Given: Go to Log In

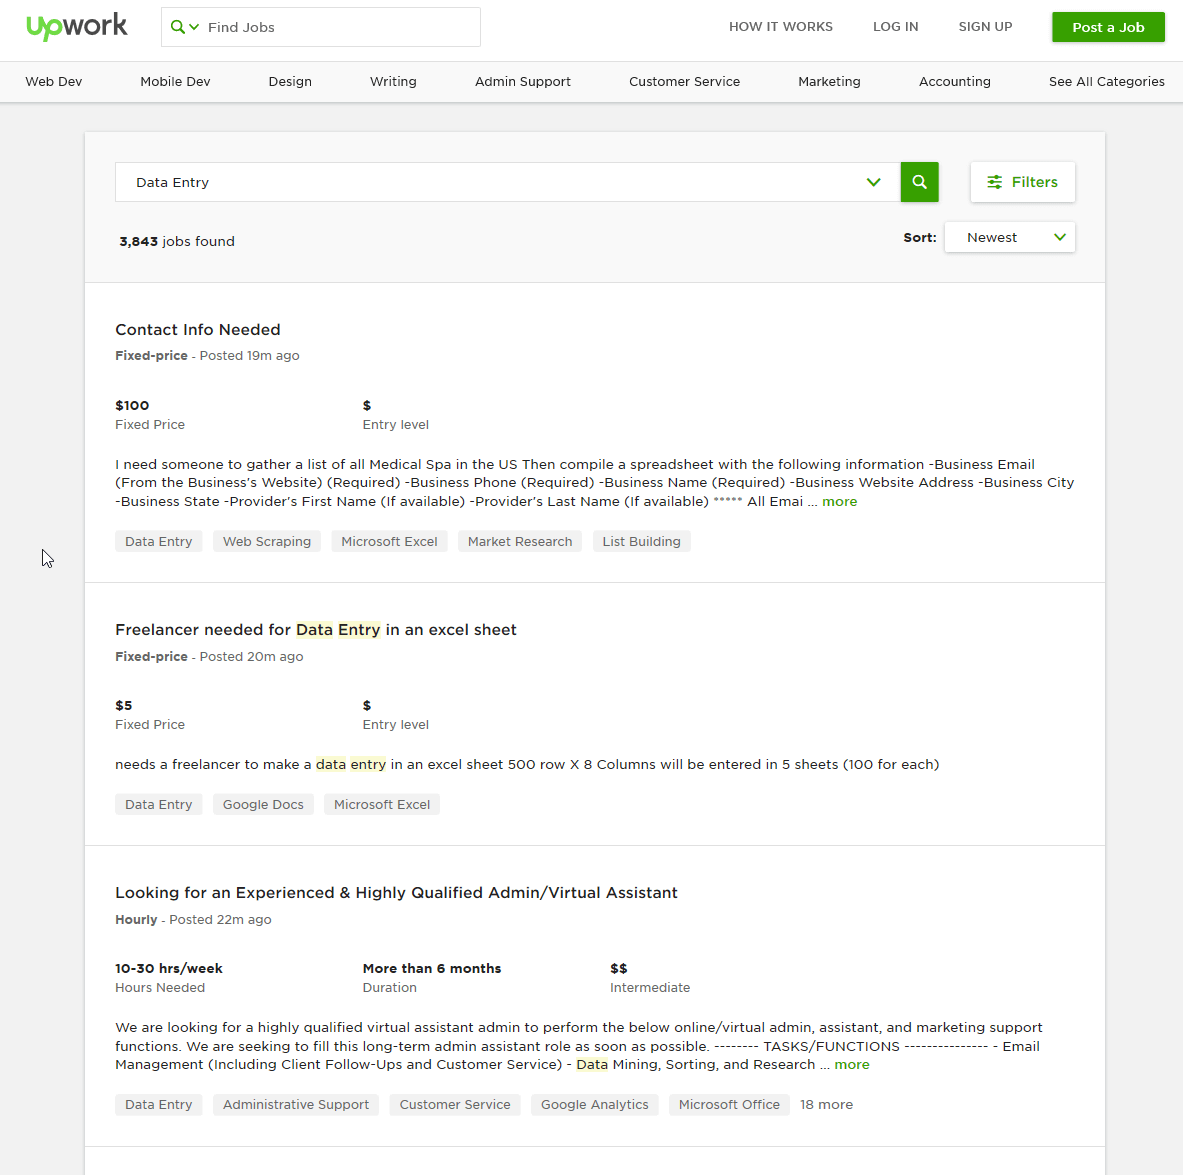Looking at the screenshot, I should (896, 26).
